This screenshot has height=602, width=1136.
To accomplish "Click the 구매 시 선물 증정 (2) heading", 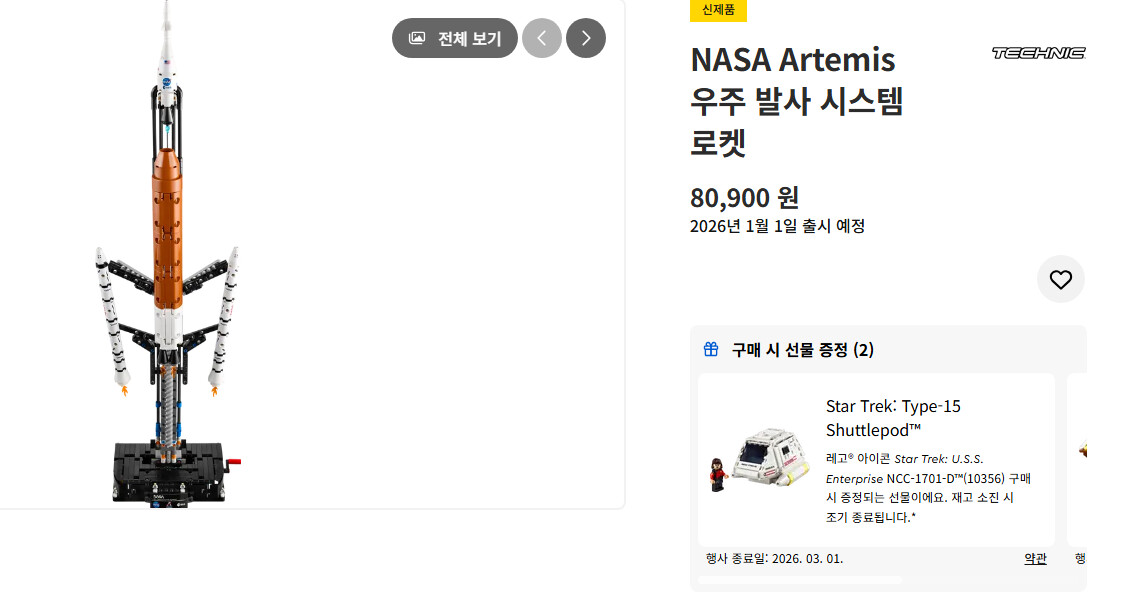I will [x=802, y=350].
